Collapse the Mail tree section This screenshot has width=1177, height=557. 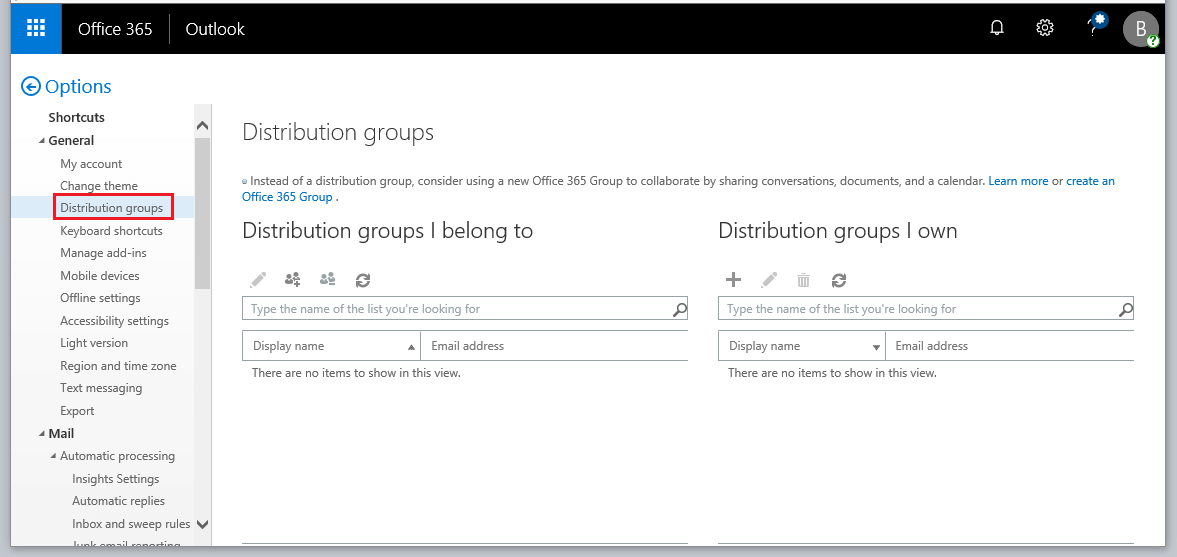42,434
